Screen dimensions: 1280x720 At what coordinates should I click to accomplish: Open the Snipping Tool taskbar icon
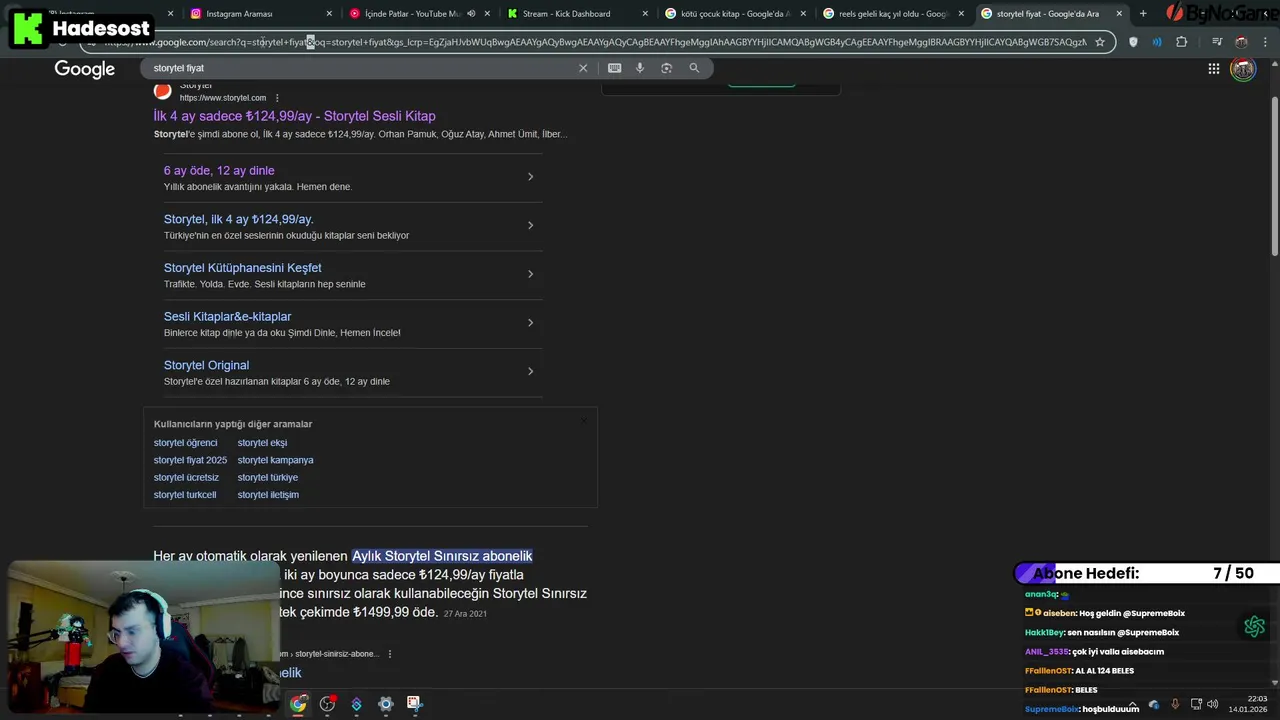[414, 704]
